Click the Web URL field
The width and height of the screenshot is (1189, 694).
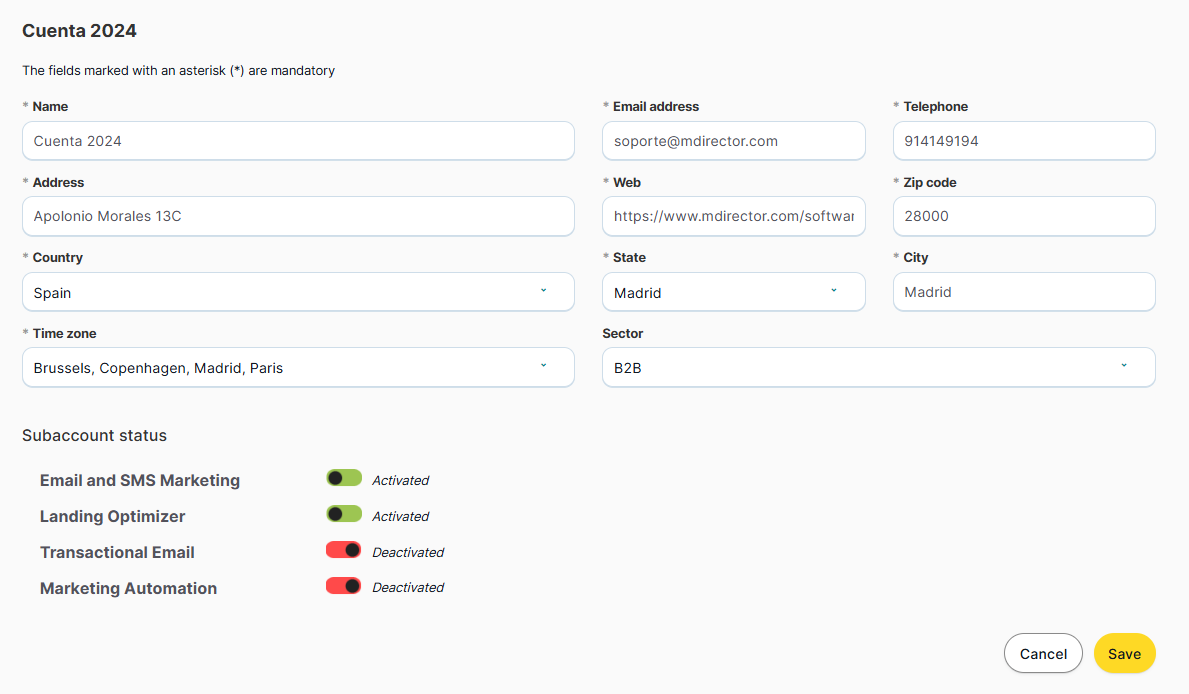[733, 216]
